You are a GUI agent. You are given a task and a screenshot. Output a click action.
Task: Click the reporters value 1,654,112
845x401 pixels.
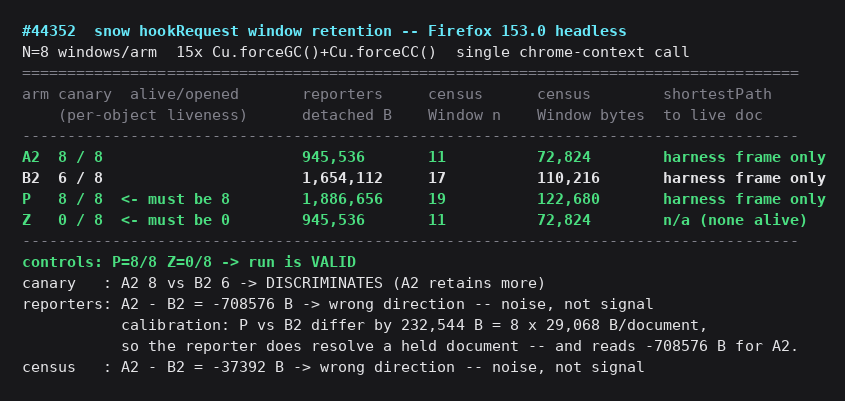(342, 178)
